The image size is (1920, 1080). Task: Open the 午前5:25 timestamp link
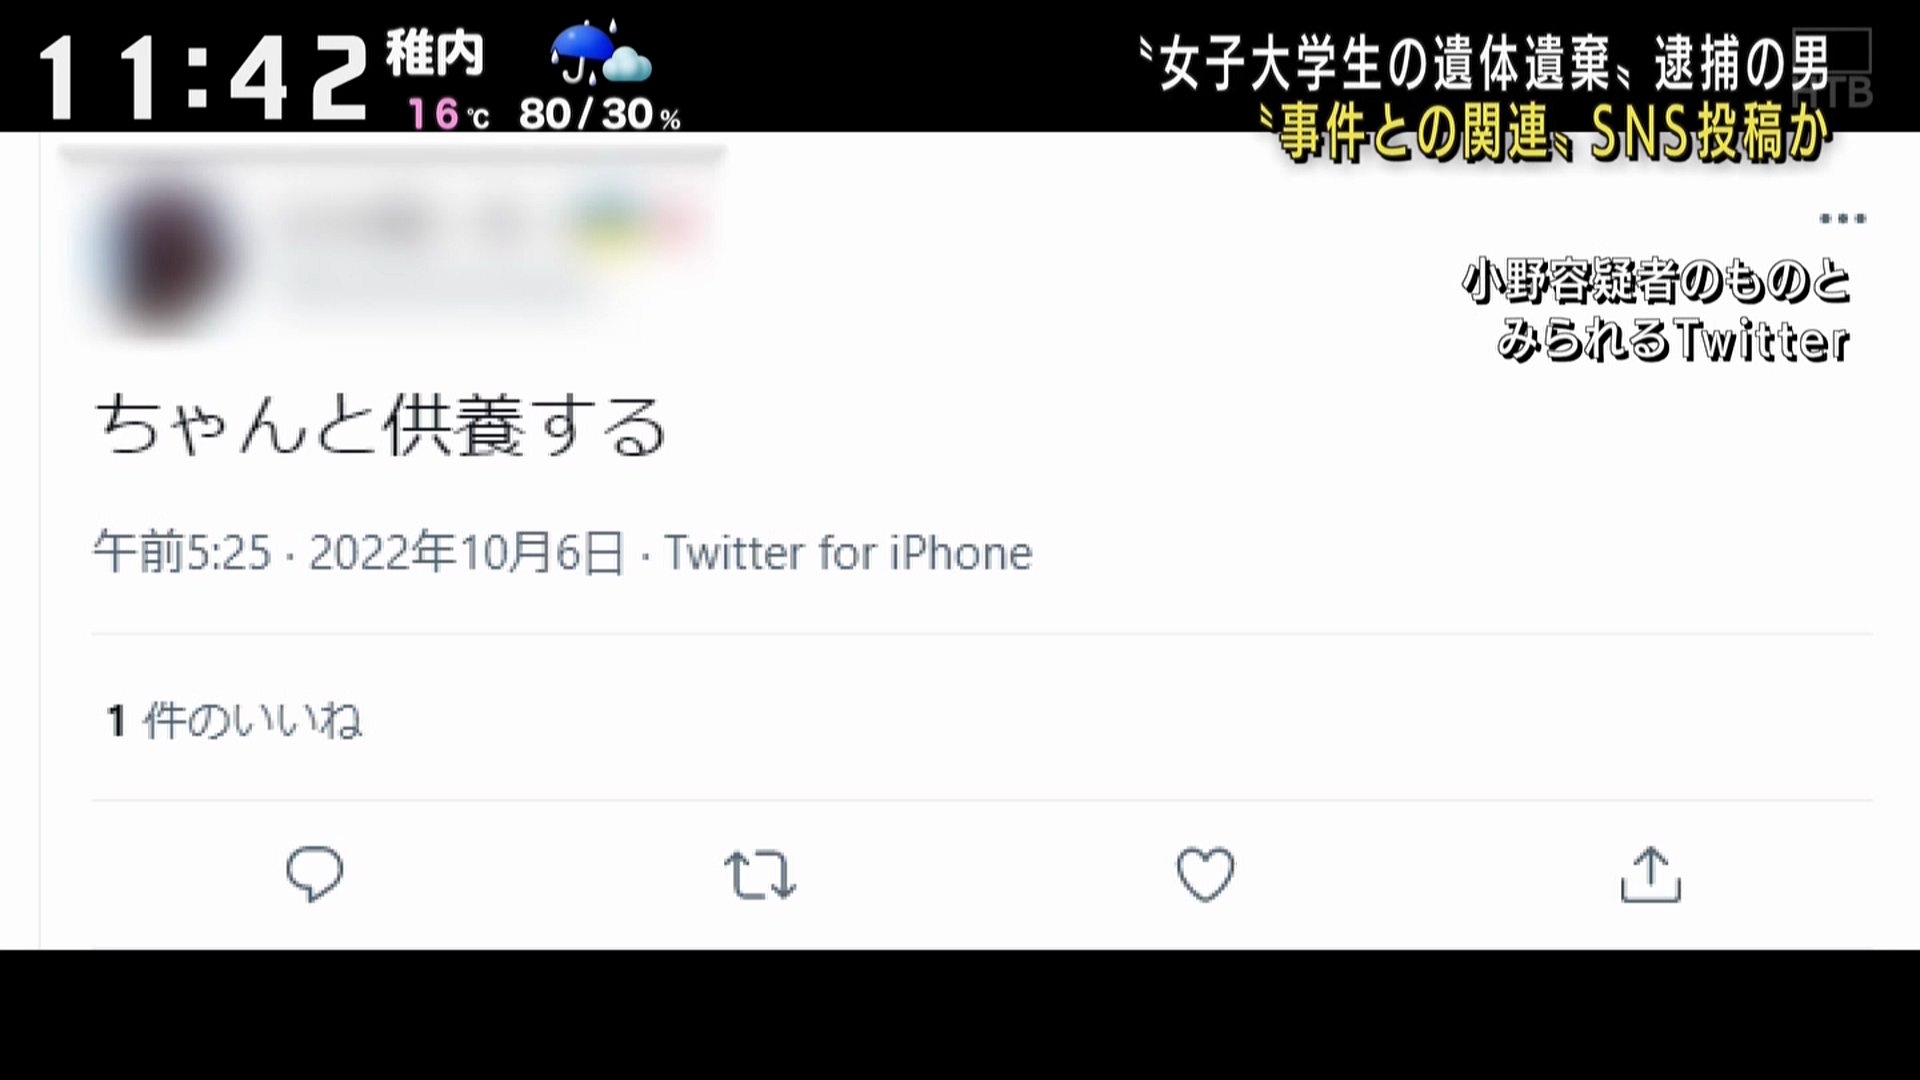click(x=182, y=552)
